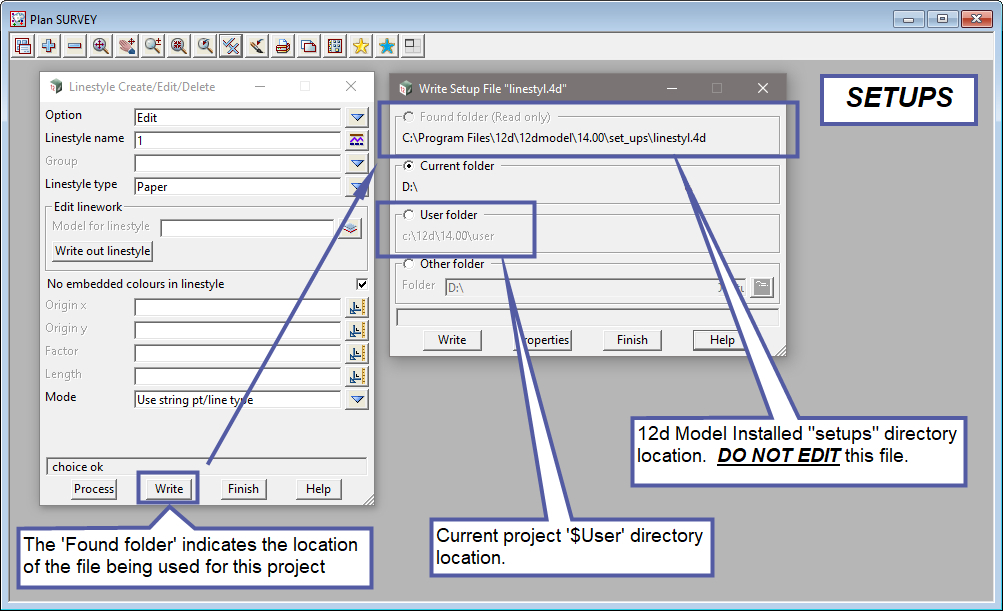The width and height of the screenshot is (1003, 611).
Task: Click the paintbrush redraw toolbar icon
Action: click(x=257, y=46)
